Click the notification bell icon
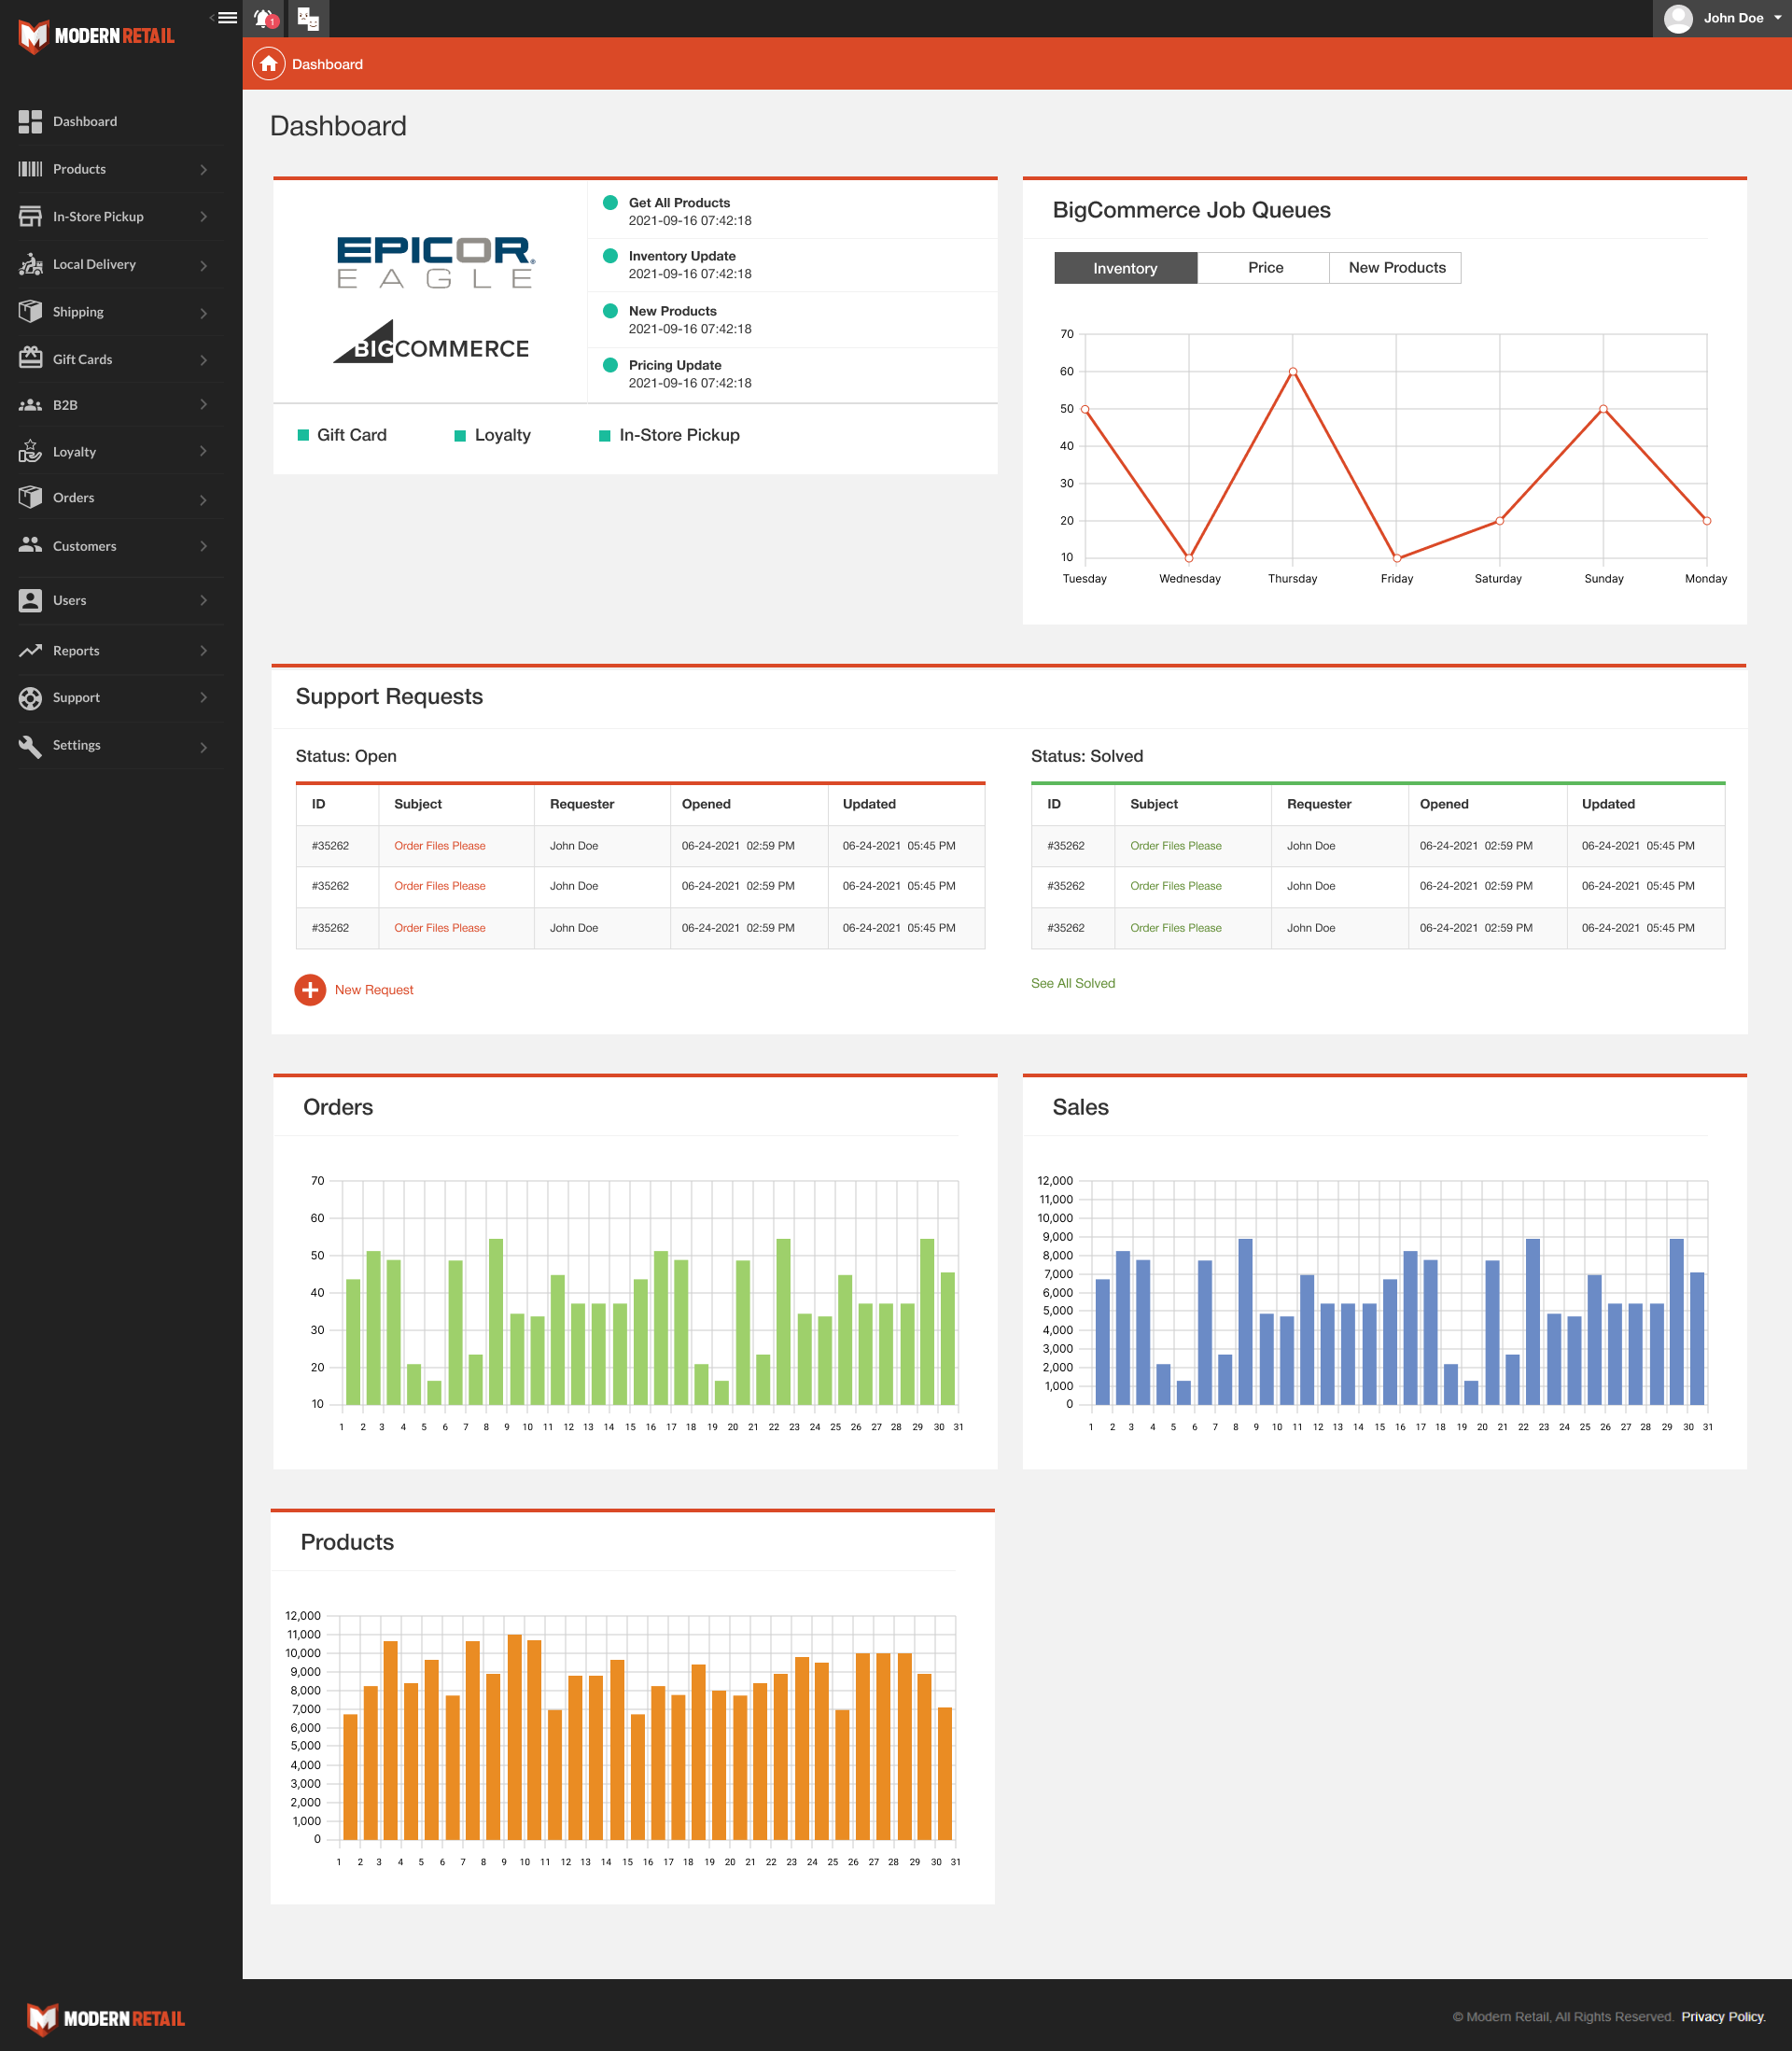The width and height of the screenshot is (1792, 2051). (x=265, y=20)
